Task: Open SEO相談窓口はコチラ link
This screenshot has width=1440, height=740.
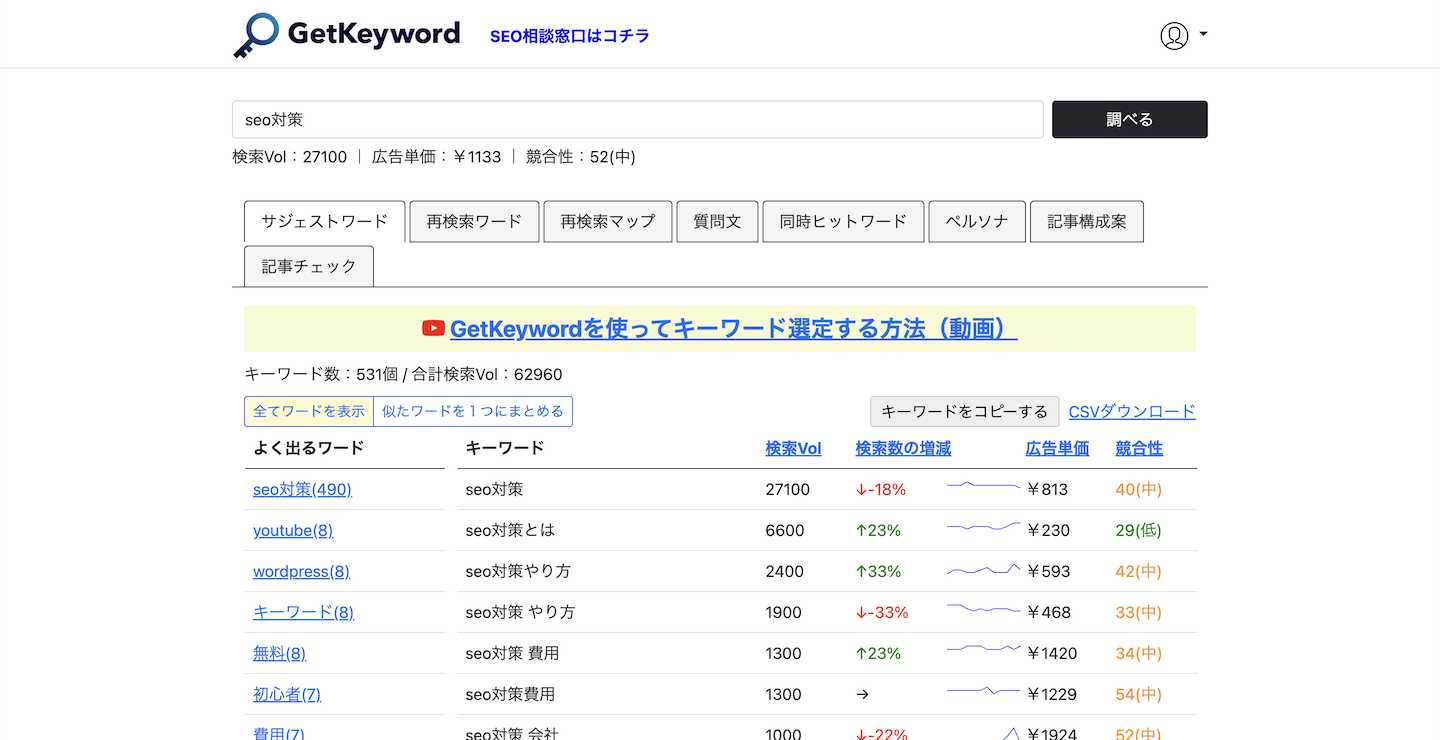Action: tap(570, 36)
